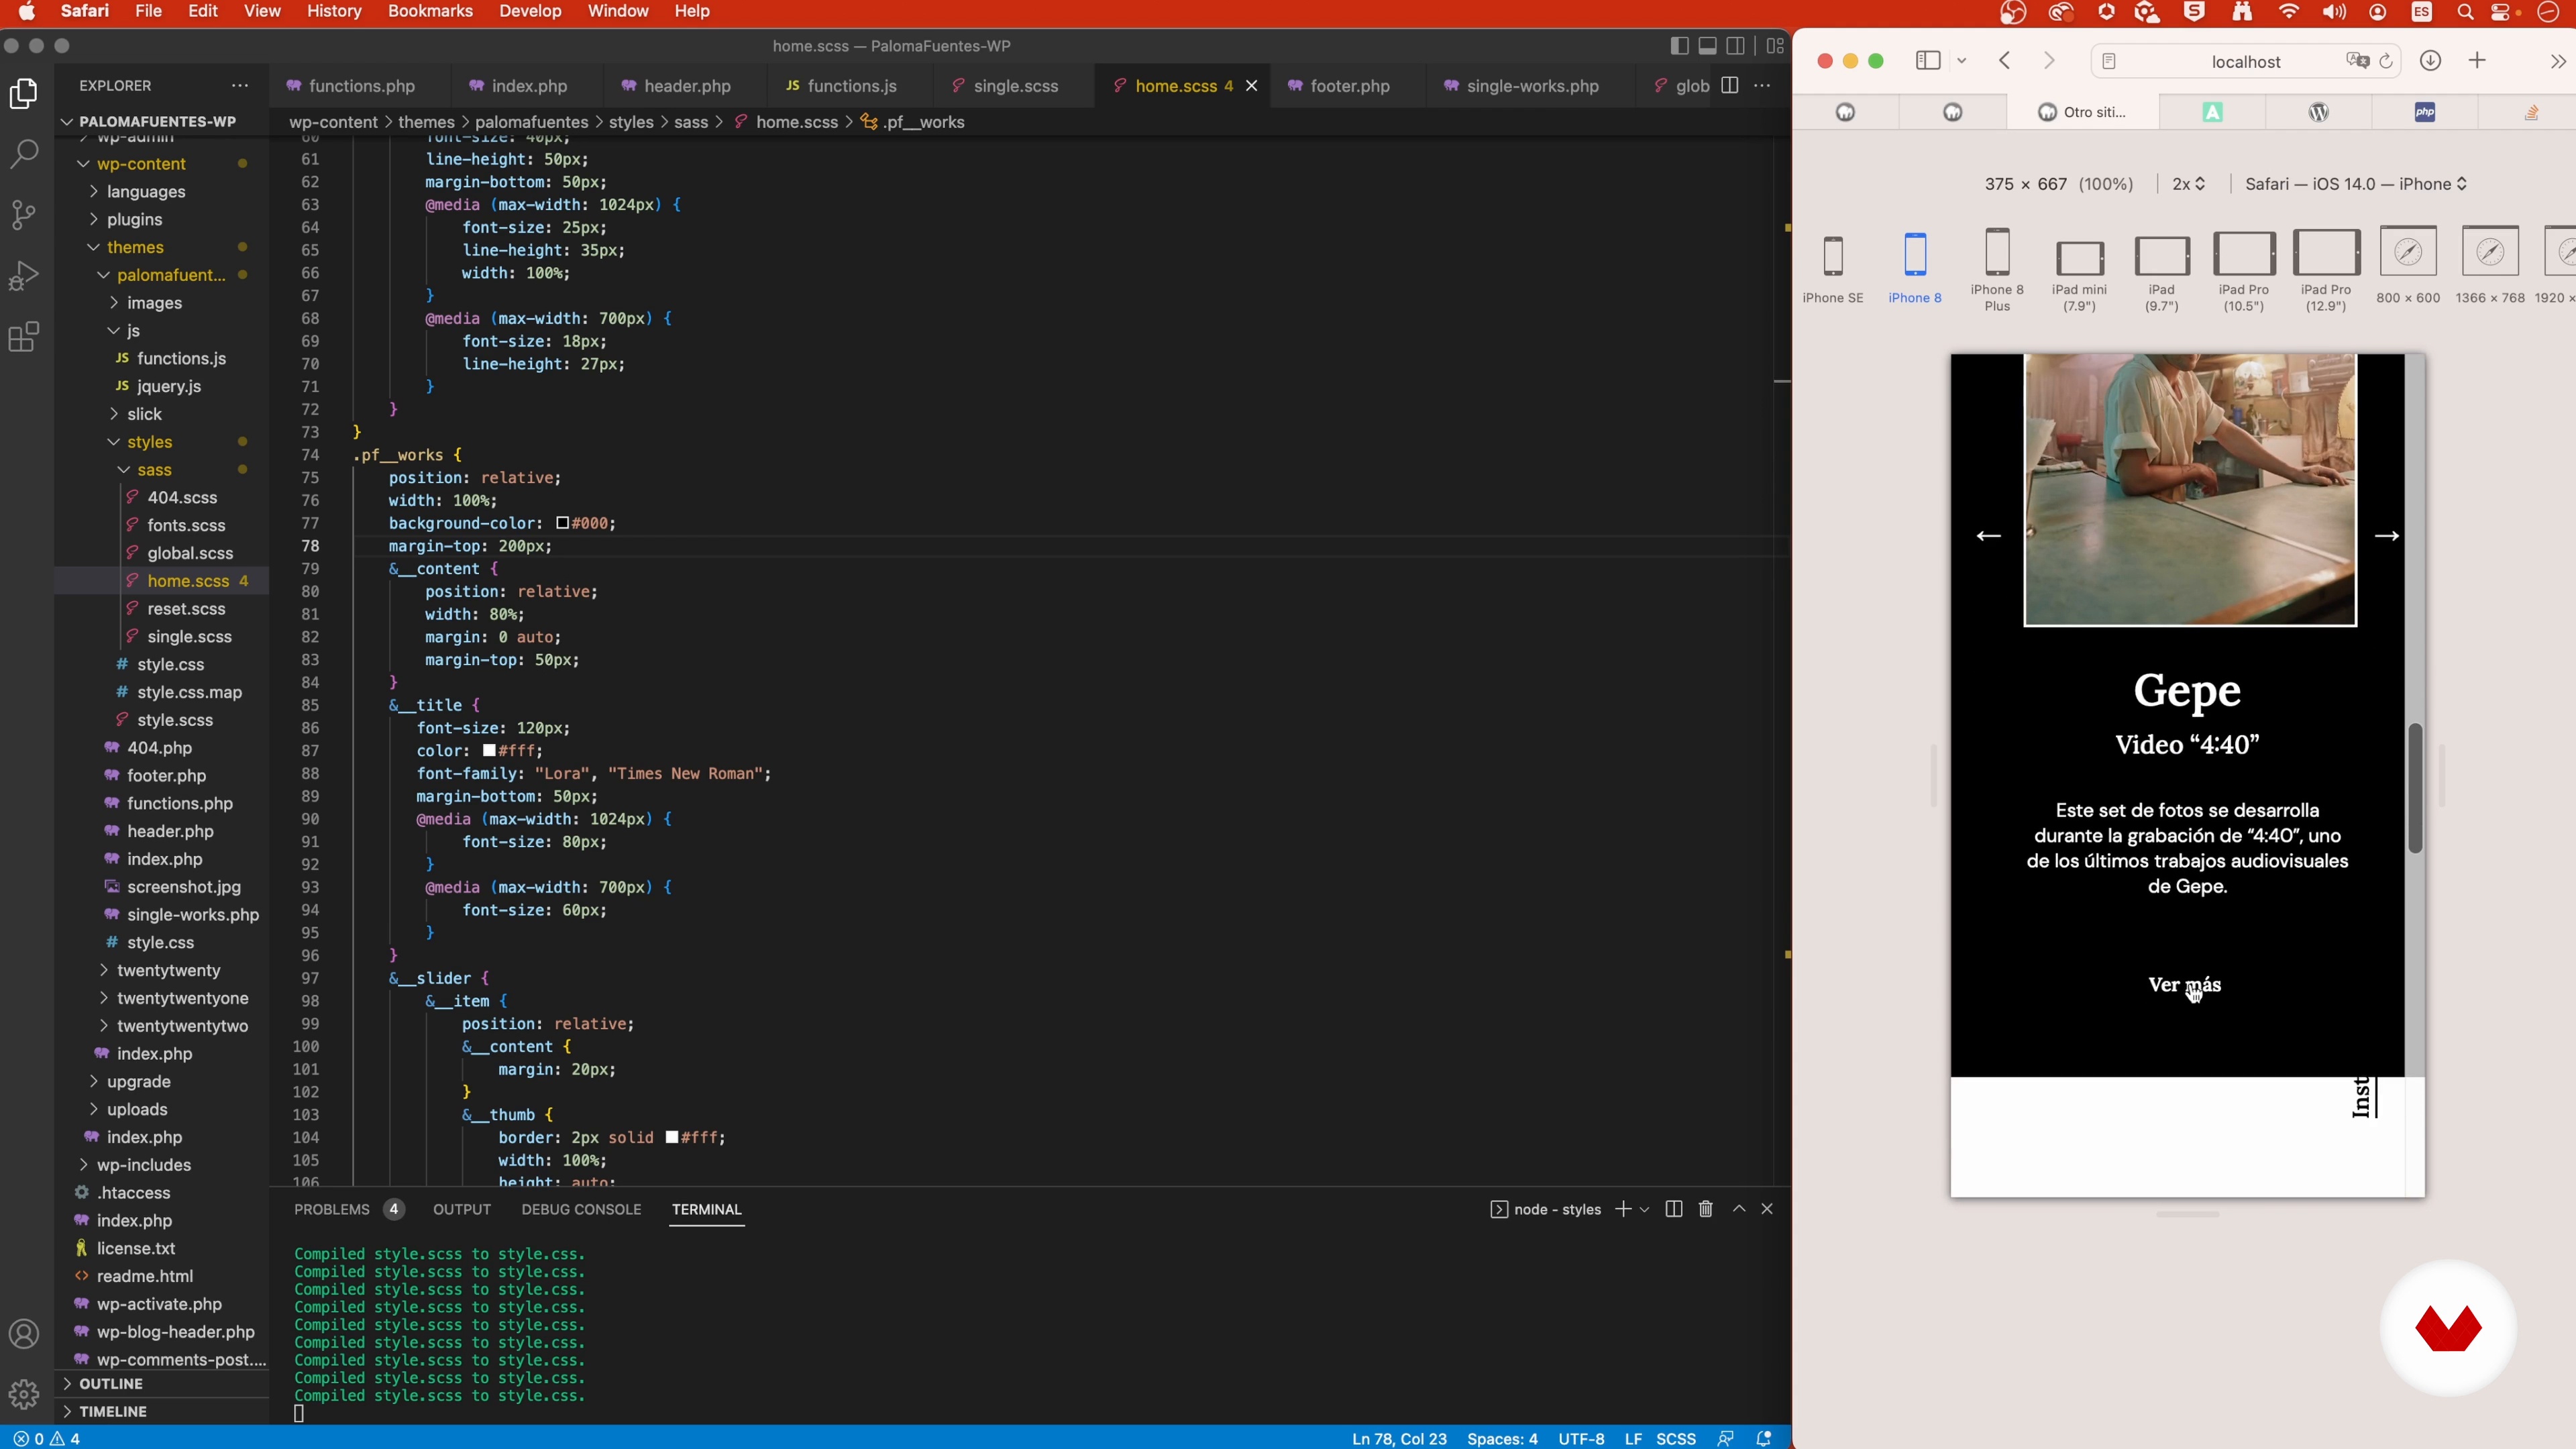Open the Explorer view in activity bar
This screenshot has height=1449, width=2576.
pyautogui.click(x=24, y=94)
